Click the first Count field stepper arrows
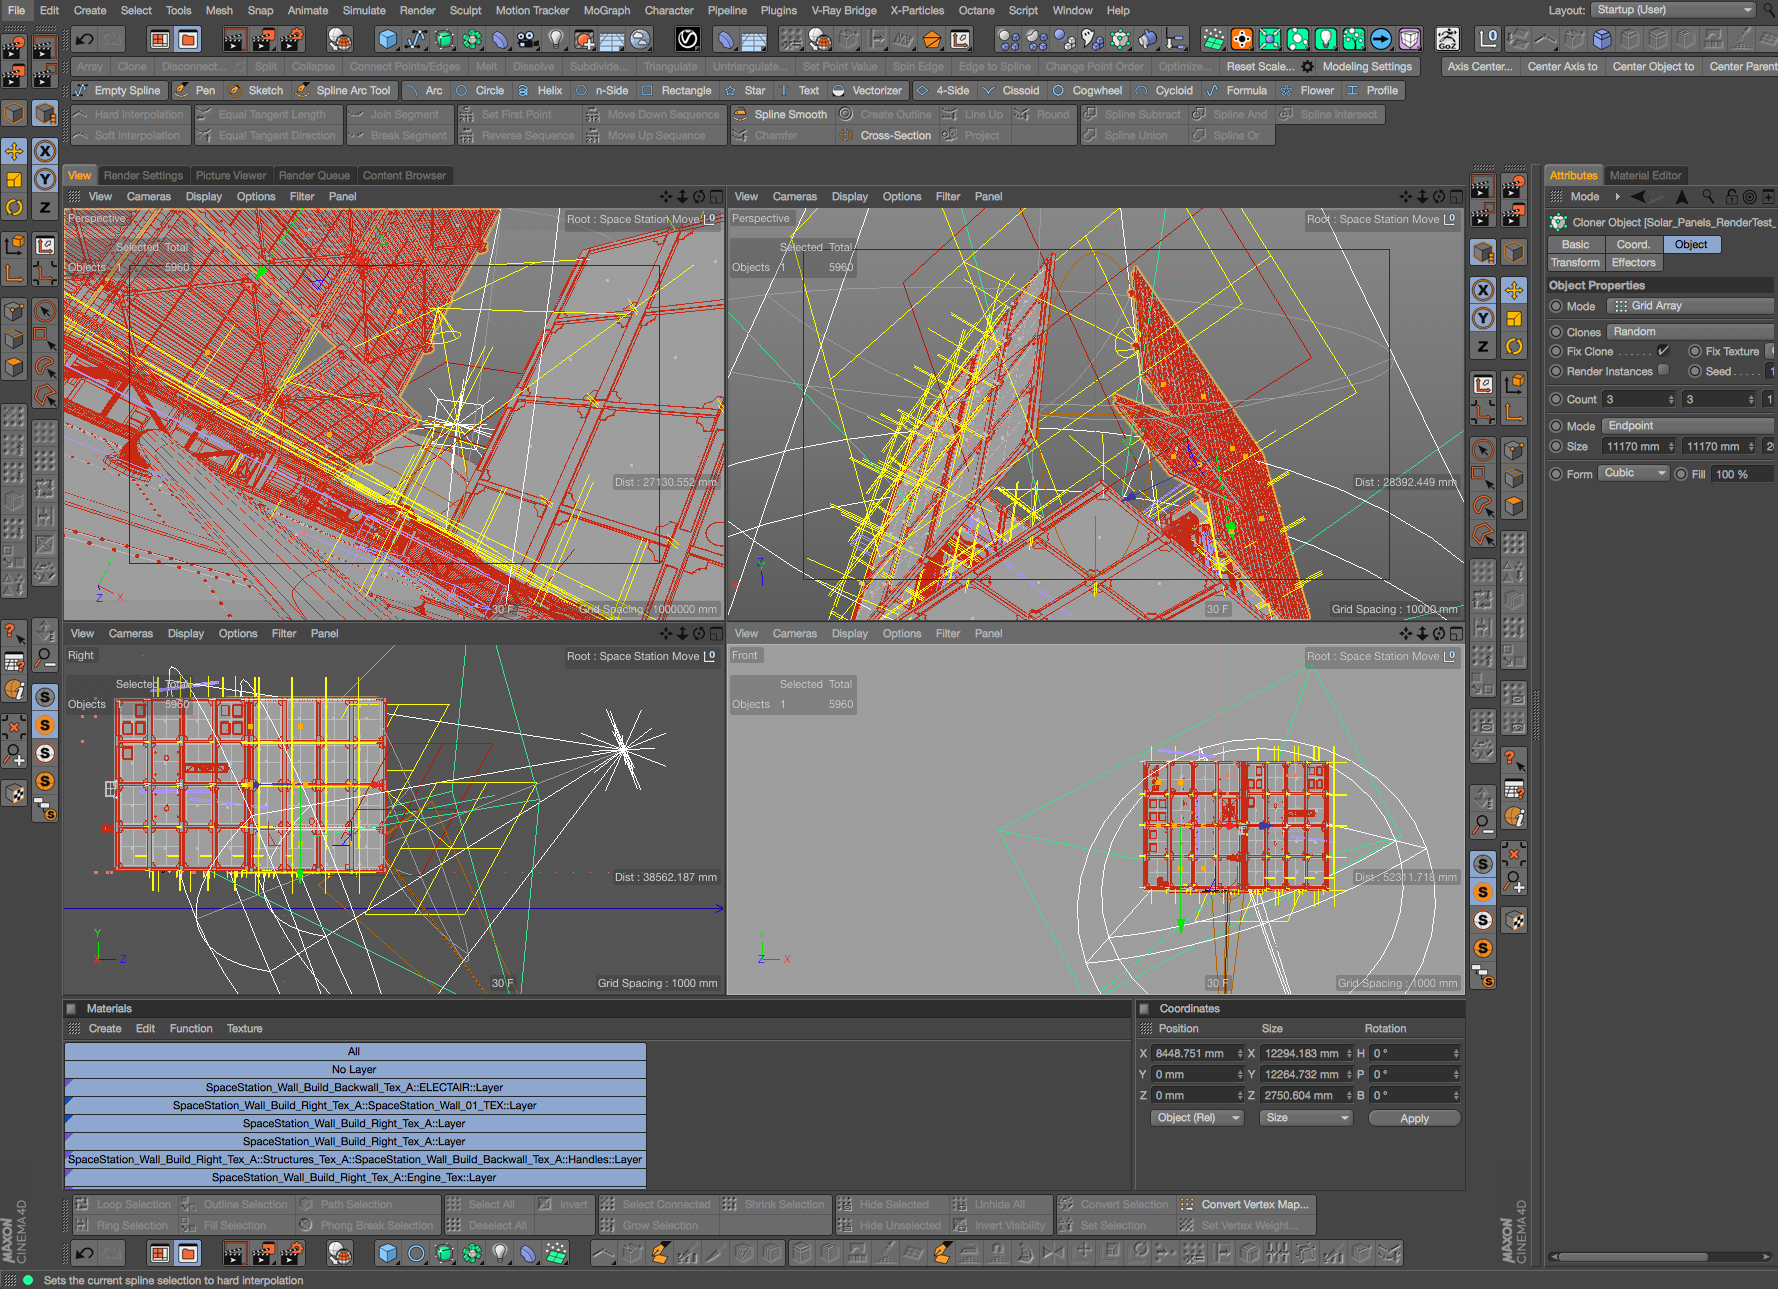Screen dimensions: 1778x1289 click(x=1671, y=399)
